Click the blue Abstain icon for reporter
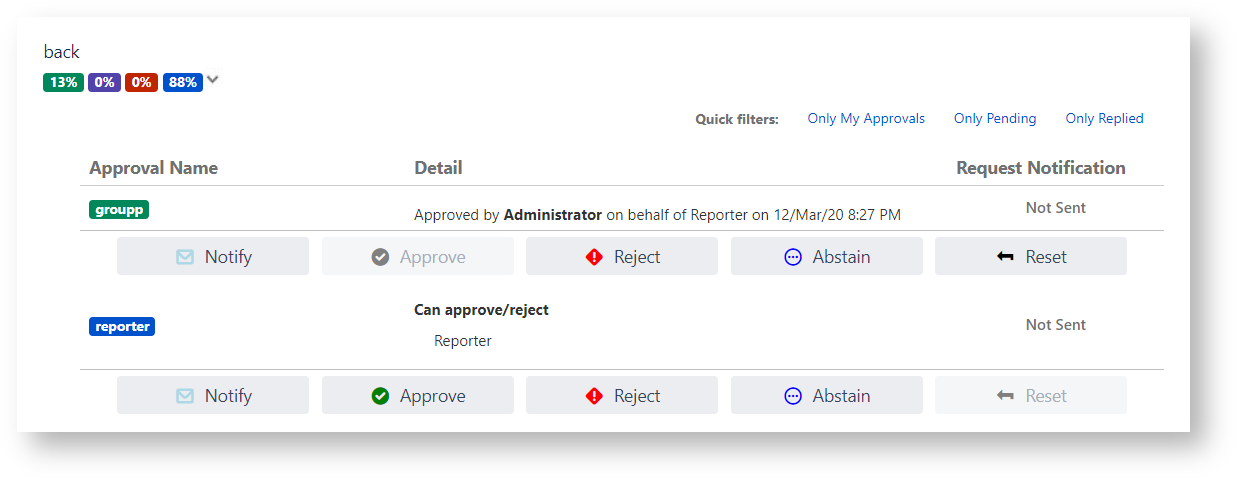1238x480 pixels. coord(793,396)
